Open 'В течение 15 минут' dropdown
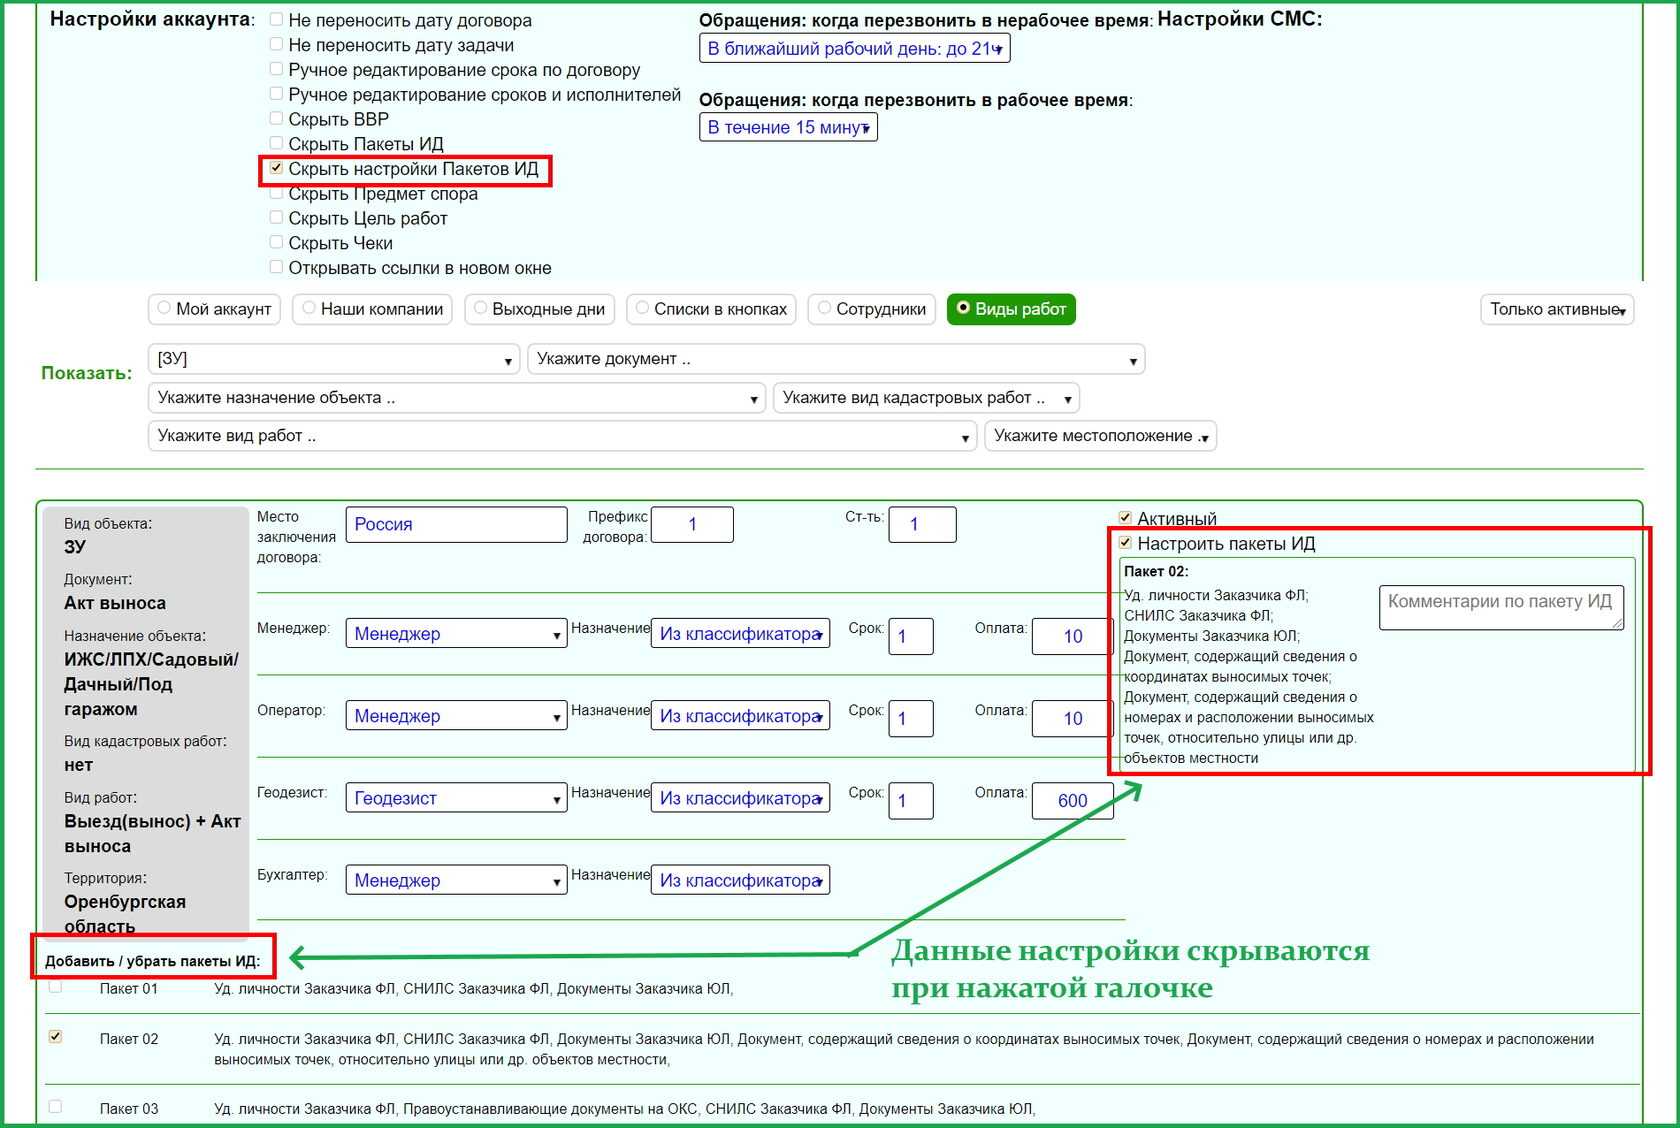The image size is (1680, 1128). pos(788,127)
